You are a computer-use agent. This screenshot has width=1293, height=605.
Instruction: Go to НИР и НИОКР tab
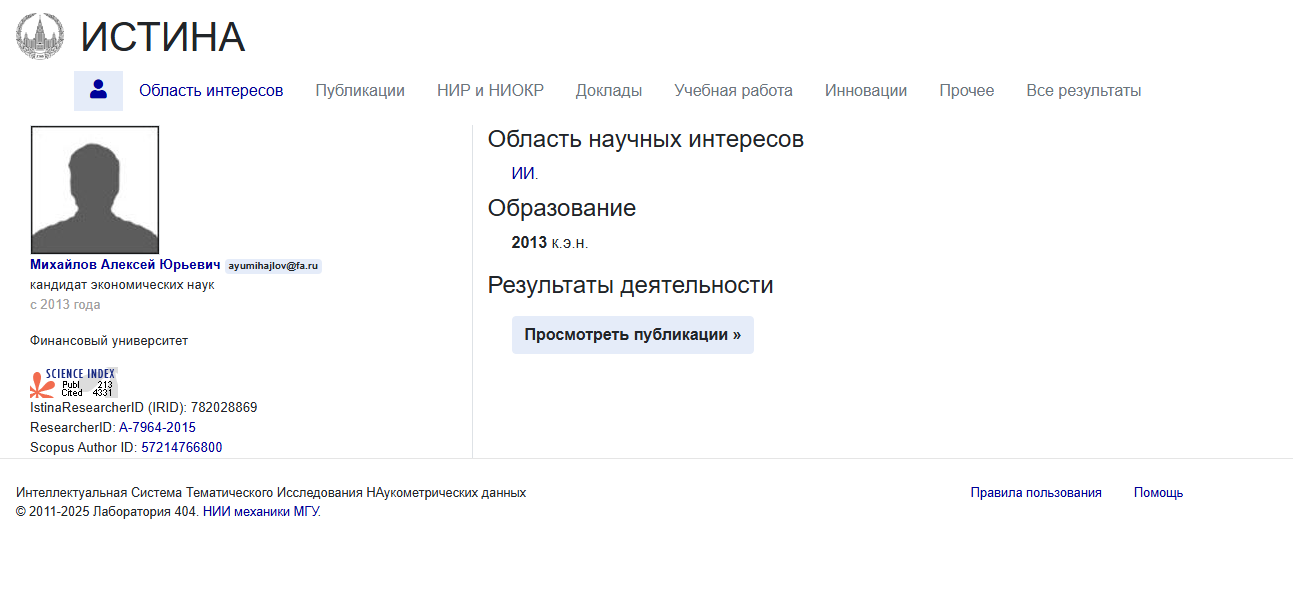pos(490,91)
